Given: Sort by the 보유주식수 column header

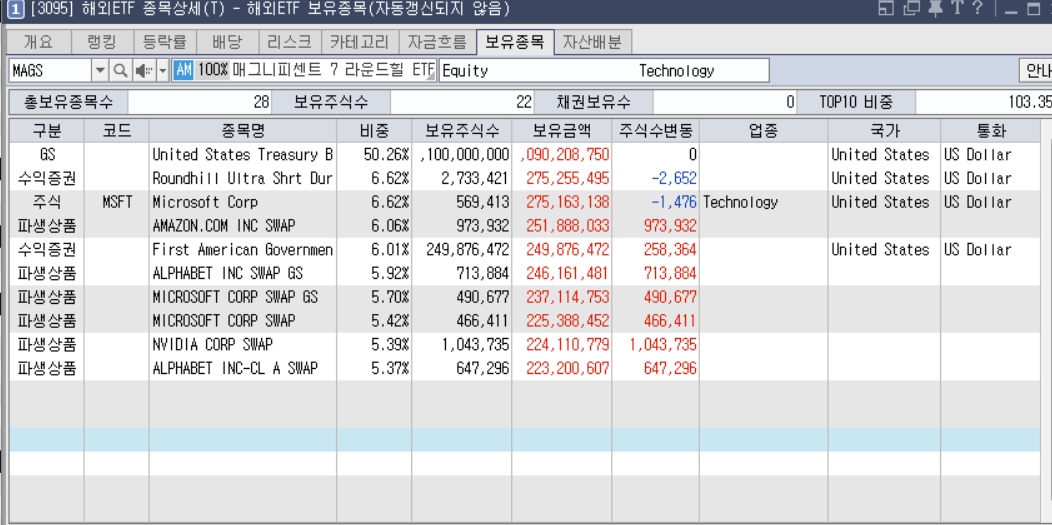Looking at the screenshot, I should click(x=462, y=131).
